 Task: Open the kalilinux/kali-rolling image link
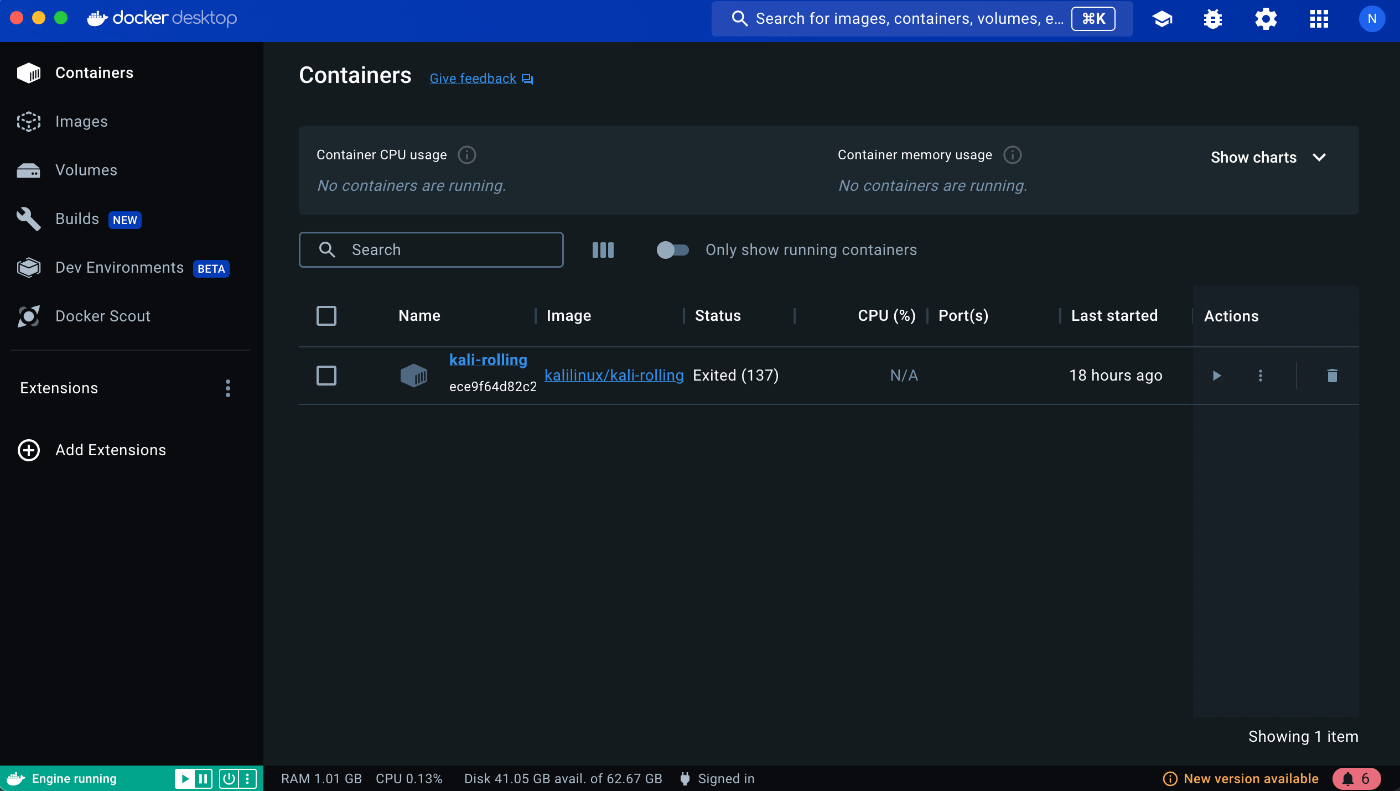coord(614,376)
